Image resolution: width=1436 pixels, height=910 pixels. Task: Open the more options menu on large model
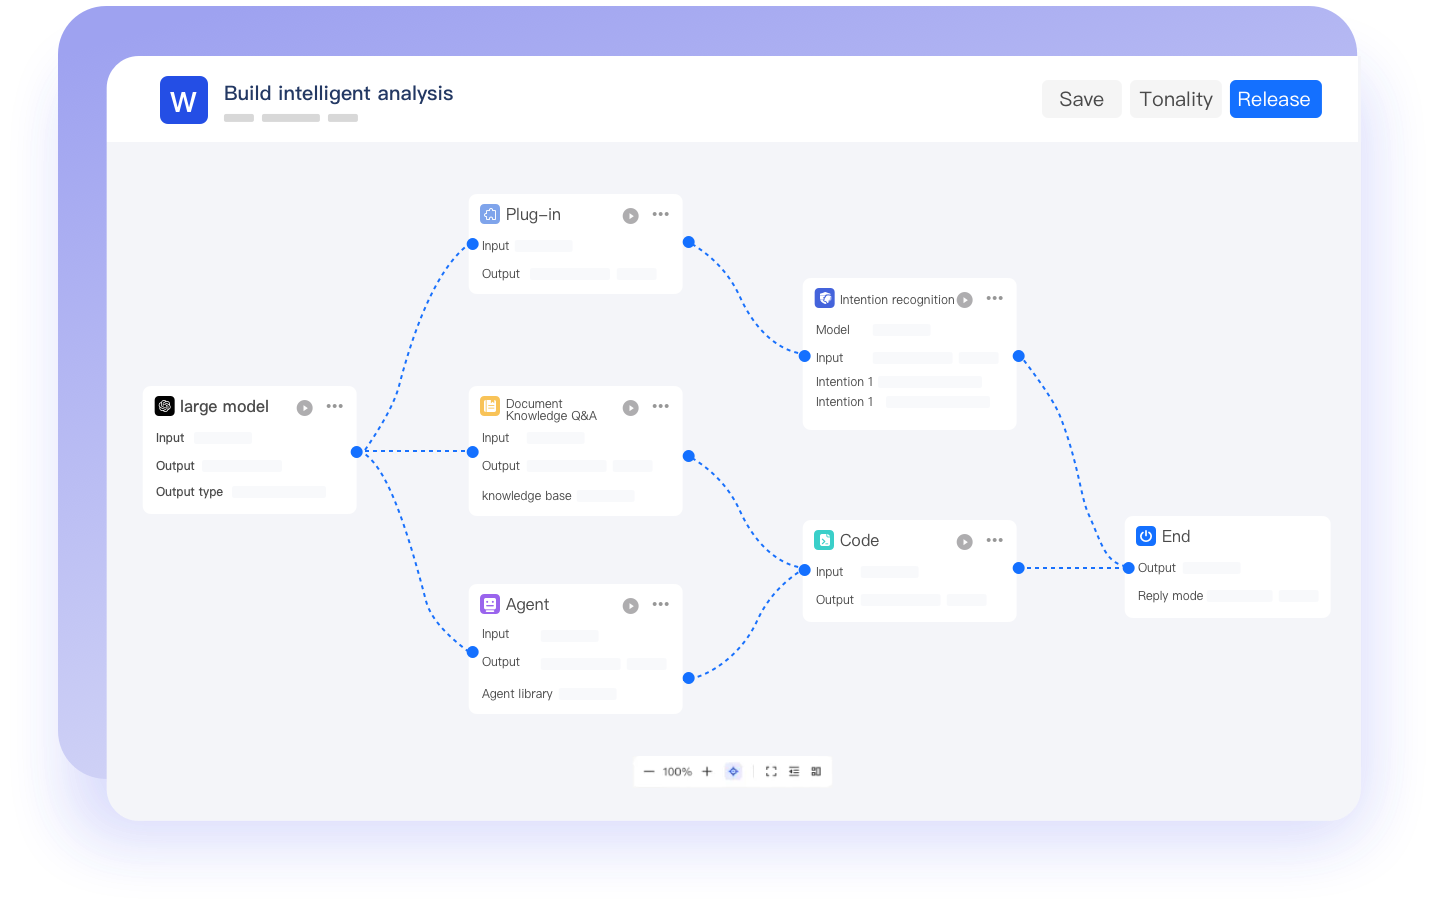(x=335, y=407)
